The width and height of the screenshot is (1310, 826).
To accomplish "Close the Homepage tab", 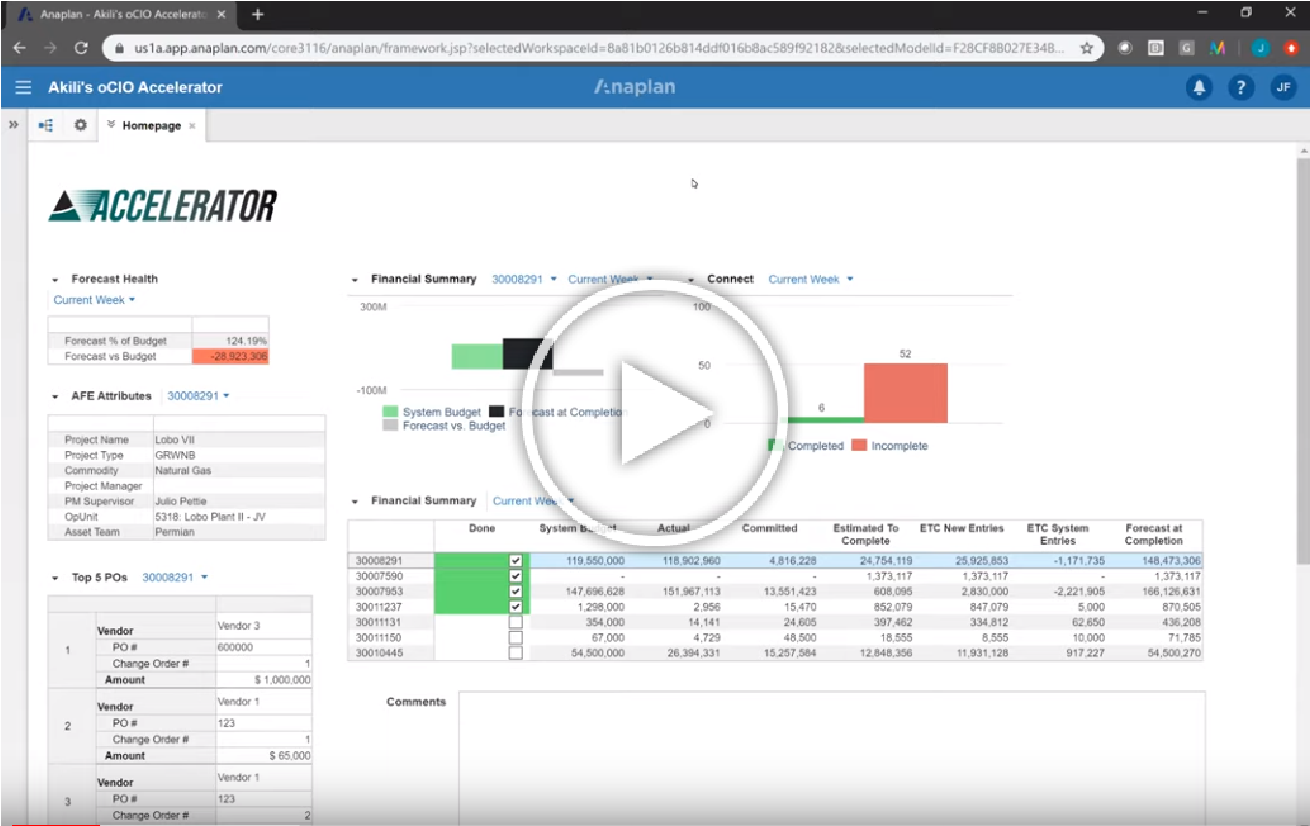I will pyautogui.click(x=192, y=126).
